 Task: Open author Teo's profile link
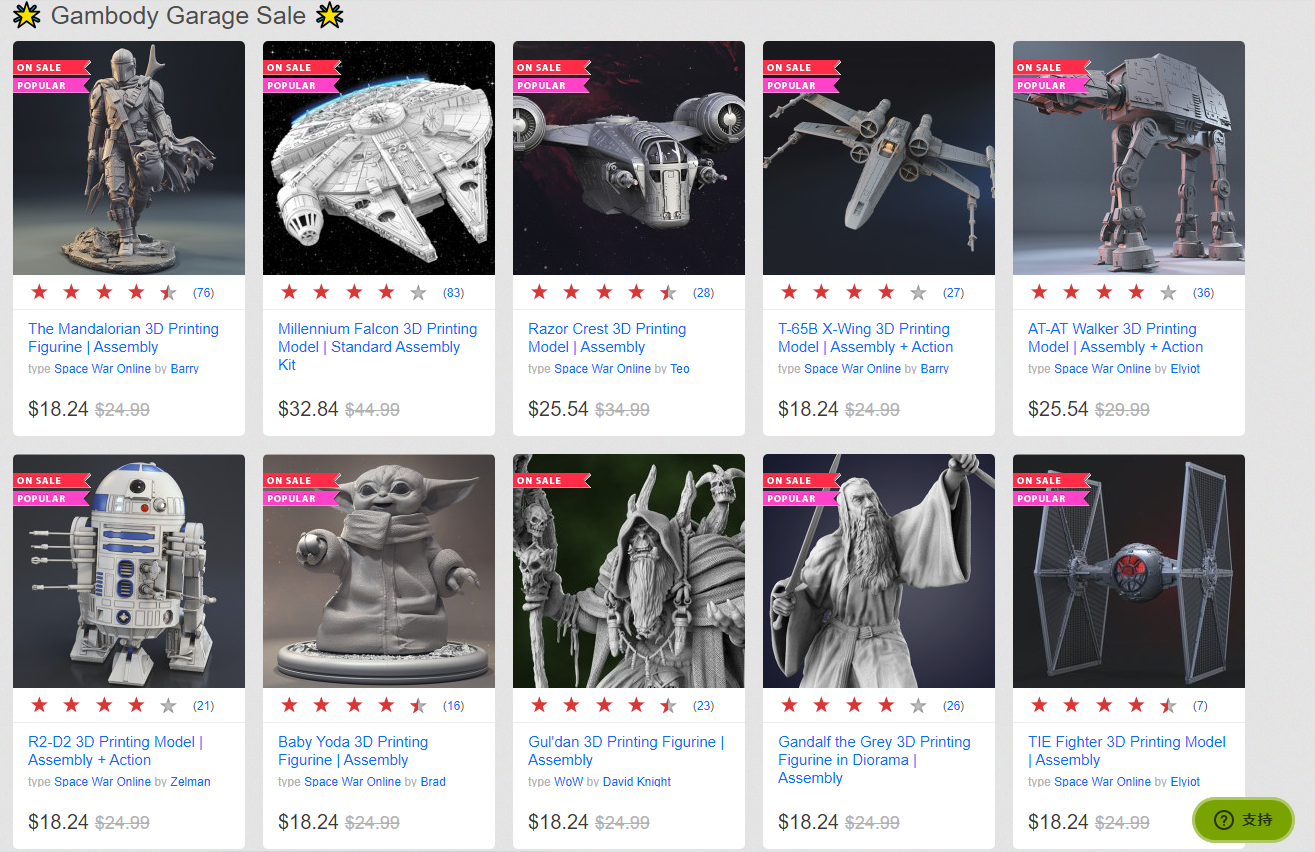(x=680, y=369)
